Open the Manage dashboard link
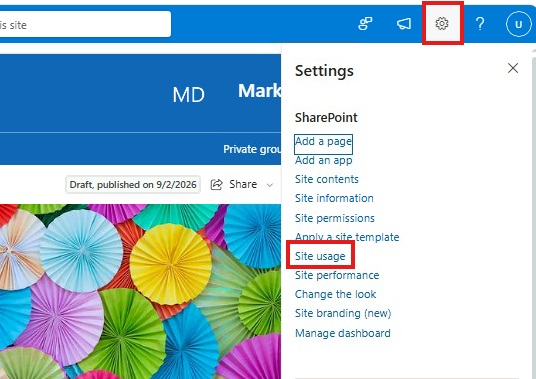The image size is (536, 379). coord(343,333)
